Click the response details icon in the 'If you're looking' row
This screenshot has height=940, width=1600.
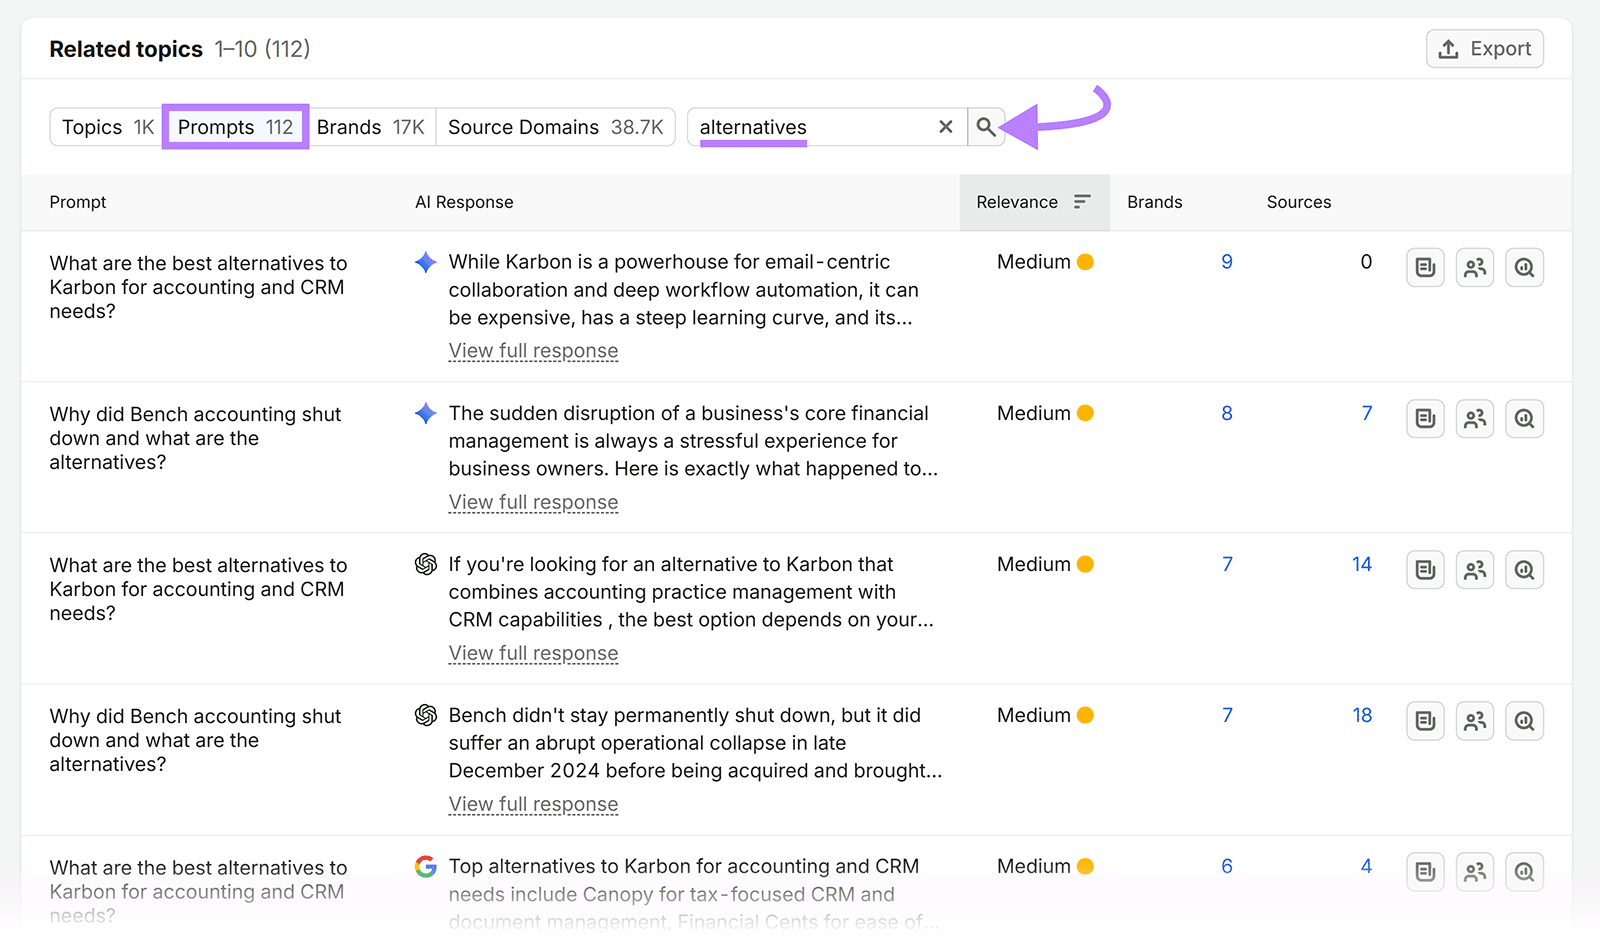[x=1426, y=570]
